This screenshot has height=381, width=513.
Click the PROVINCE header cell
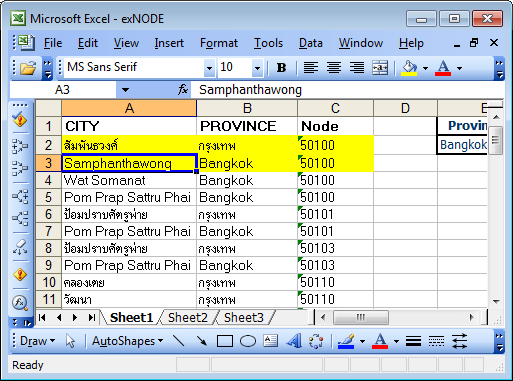tap(247, 126)
